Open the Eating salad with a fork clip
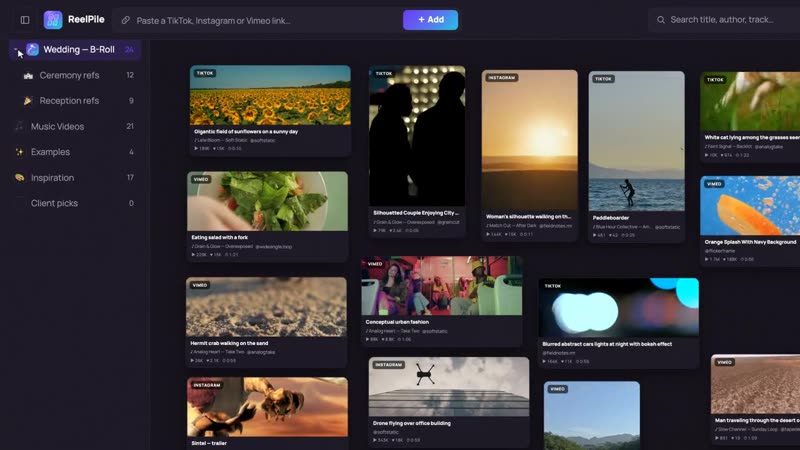The height and width of the screenshot is (450, 800). click(267, 216)
